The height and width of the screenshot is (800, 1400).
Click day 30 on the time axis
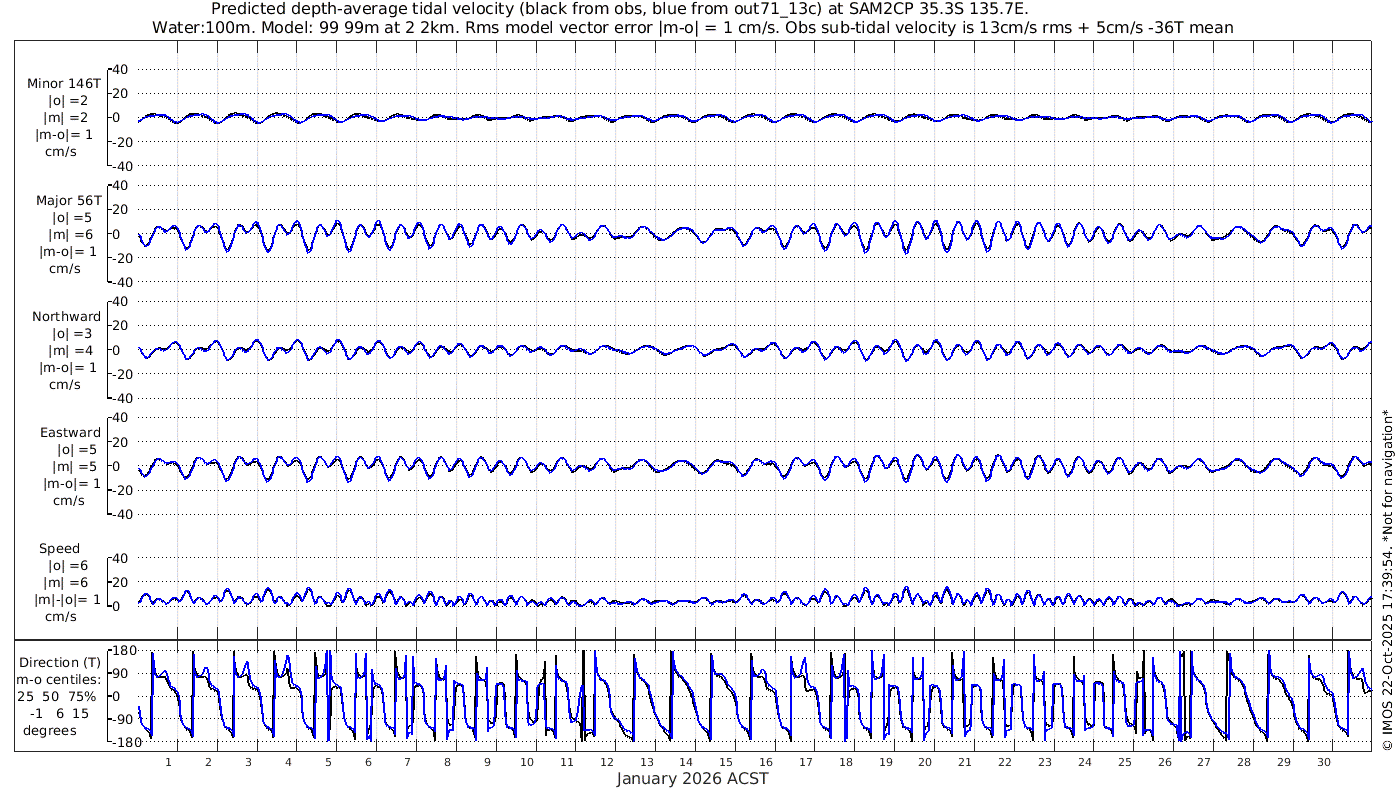click(1324, 762)
